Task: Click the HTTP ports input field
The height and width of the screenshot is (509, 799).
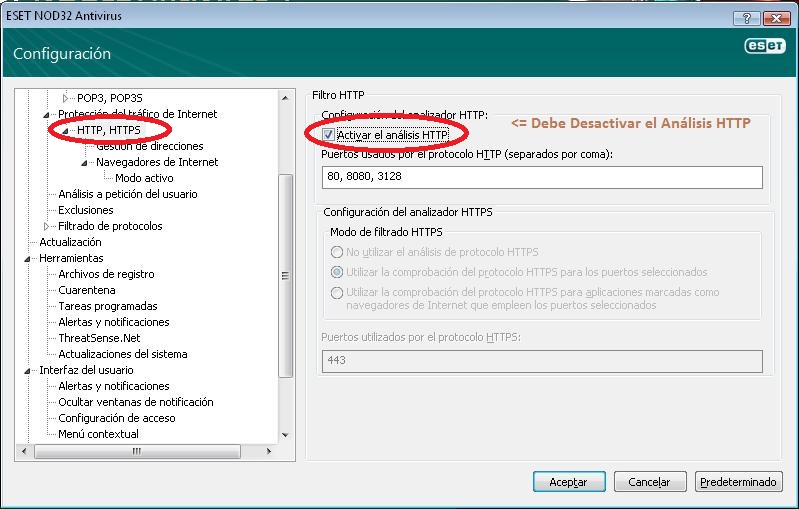Action: pyautogui.click(x=541, y=178)
